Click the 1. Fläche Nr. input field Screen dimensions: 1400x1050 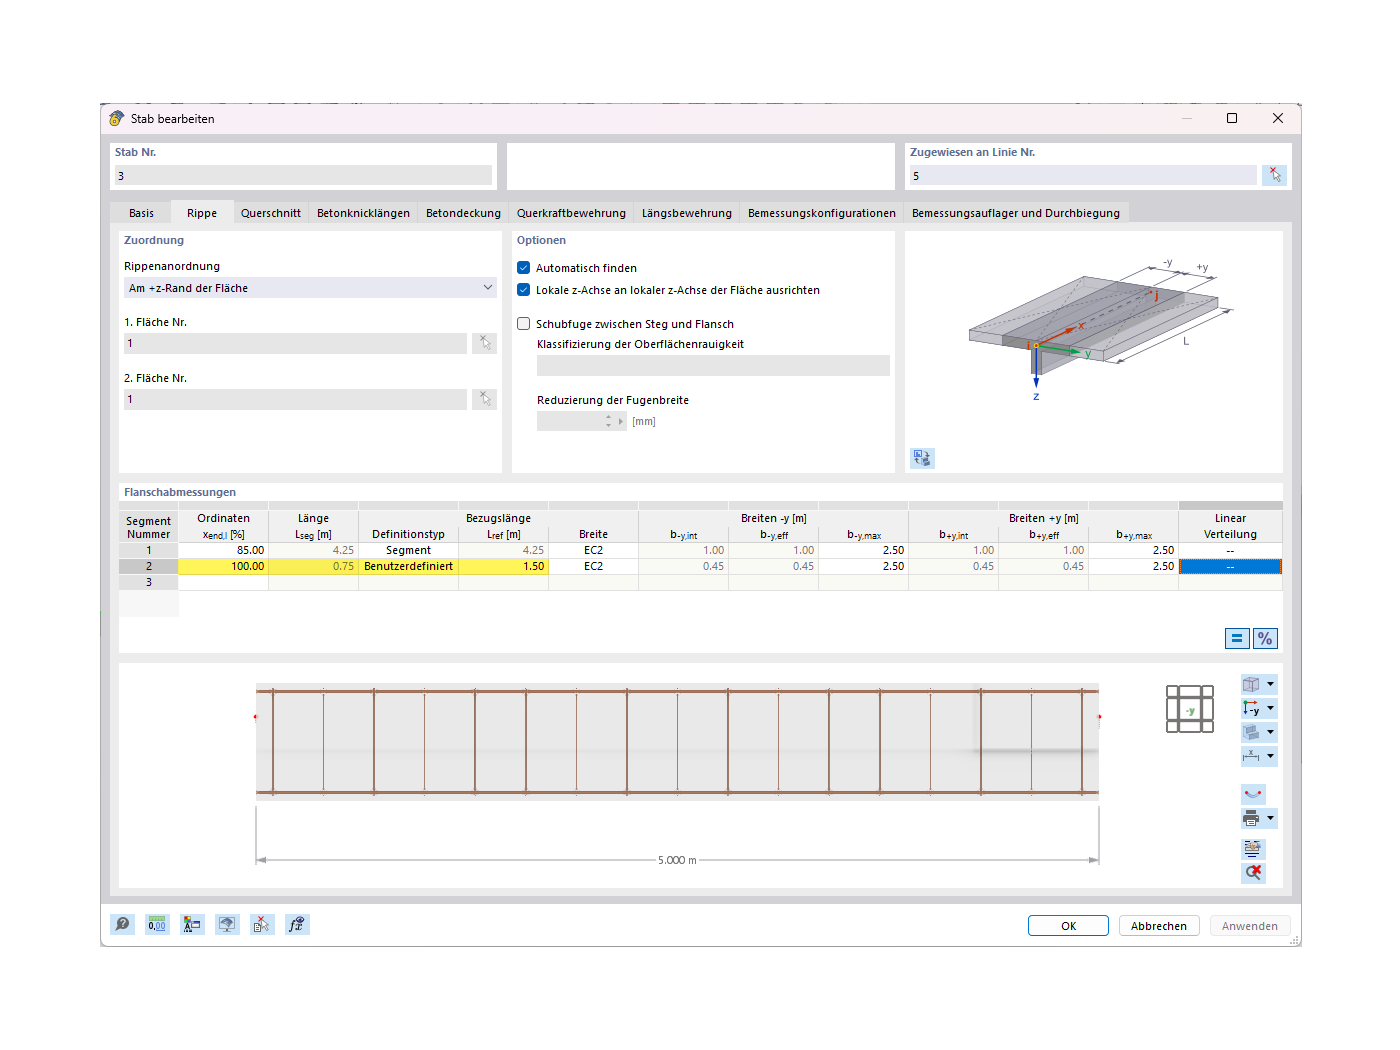[295, 343]
